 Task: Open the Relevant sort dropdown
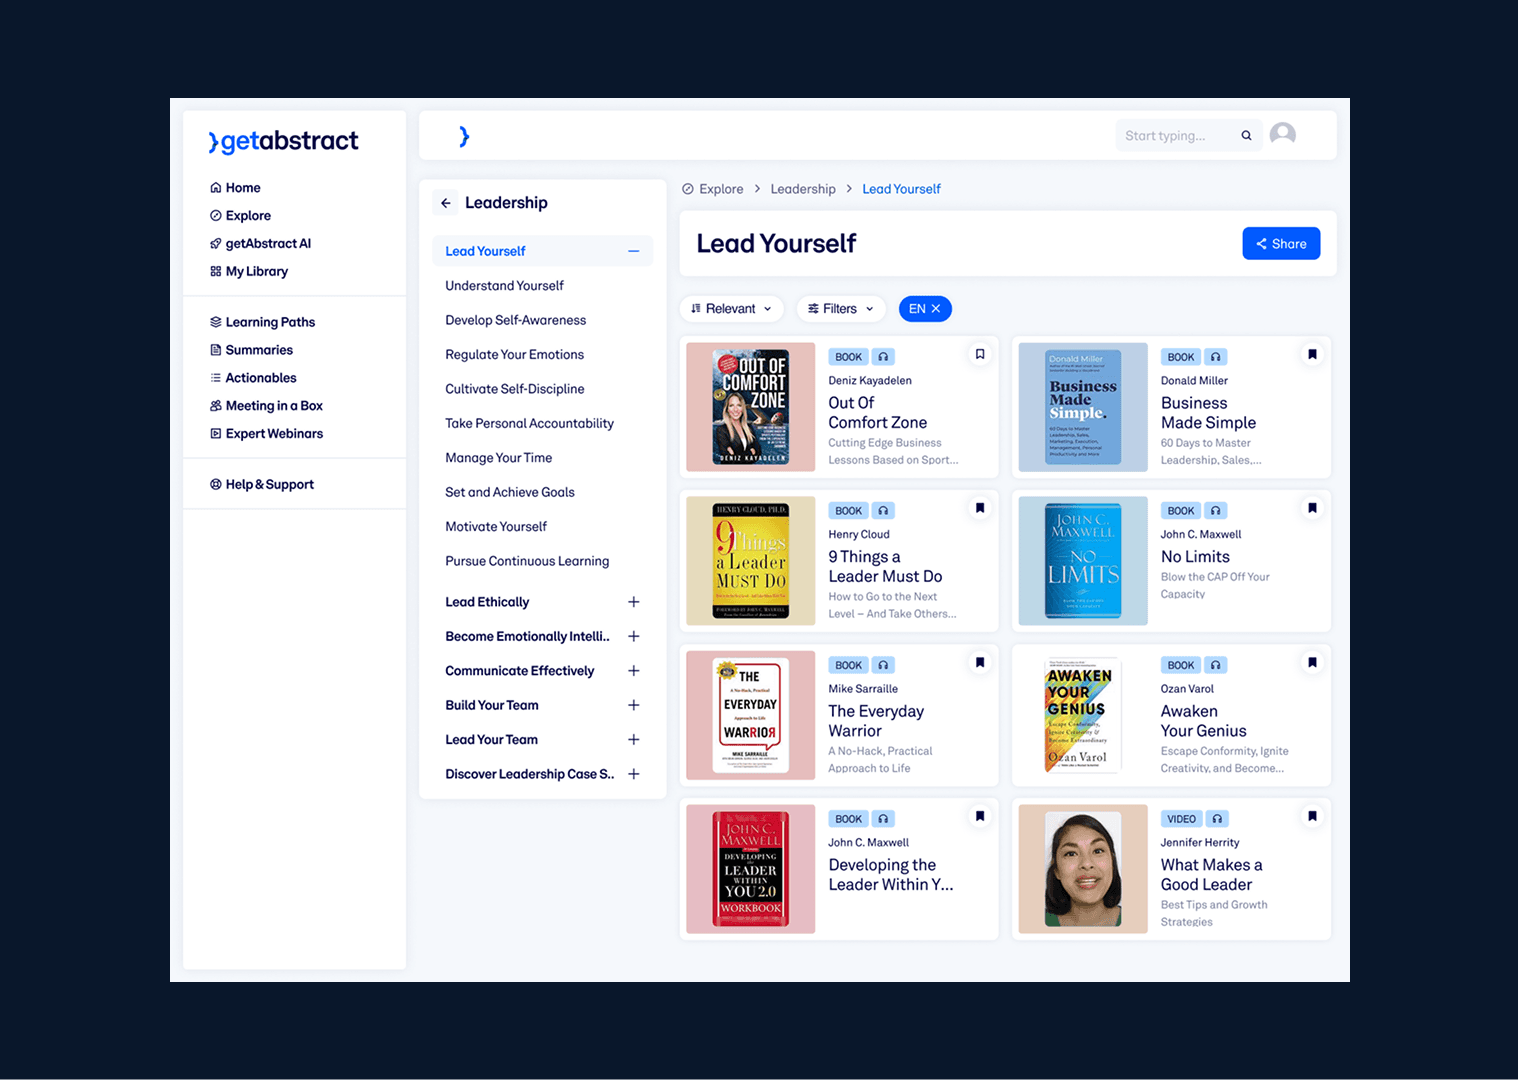point(731,309)
